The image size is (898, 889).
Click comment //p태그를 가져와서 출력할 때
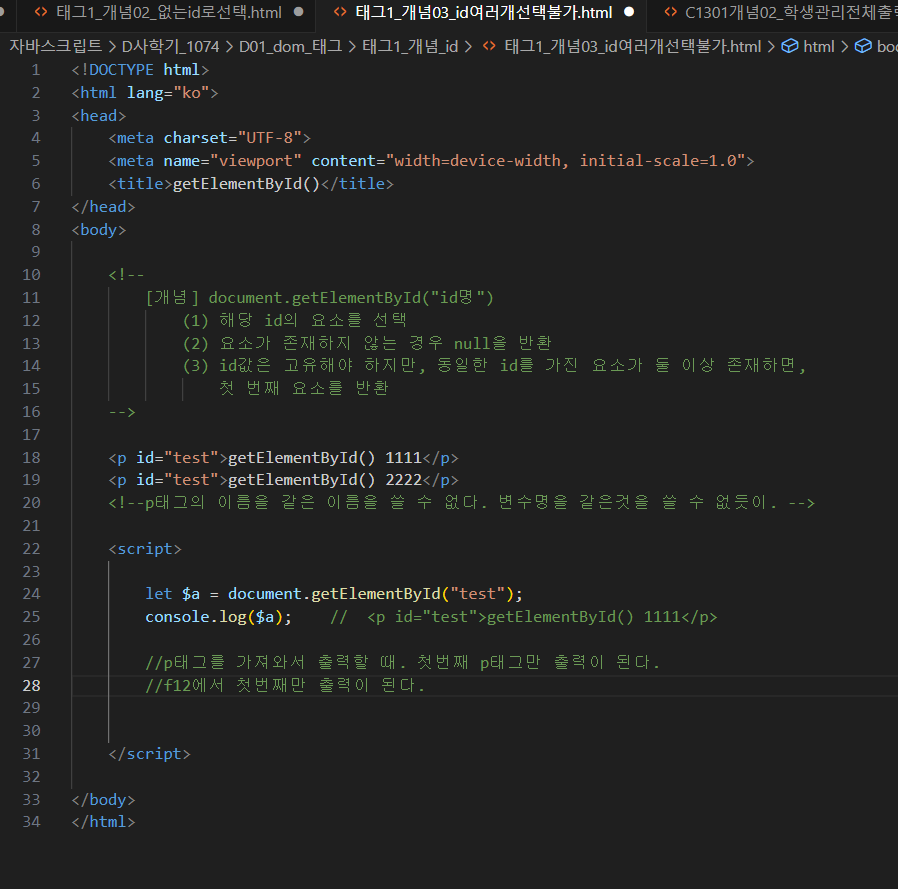pyautogui.click(x=403, y=663)
